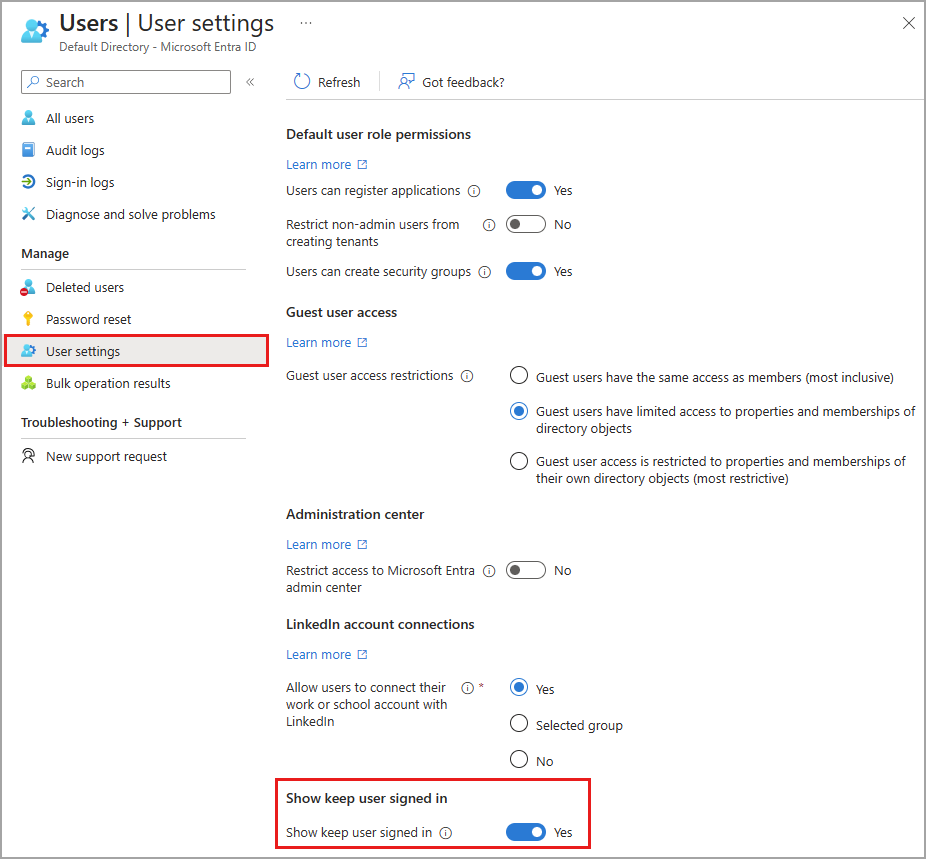The image size is (926, 859).
Task: Open Learn more under Default user role permissions
Action: [318, 164]
